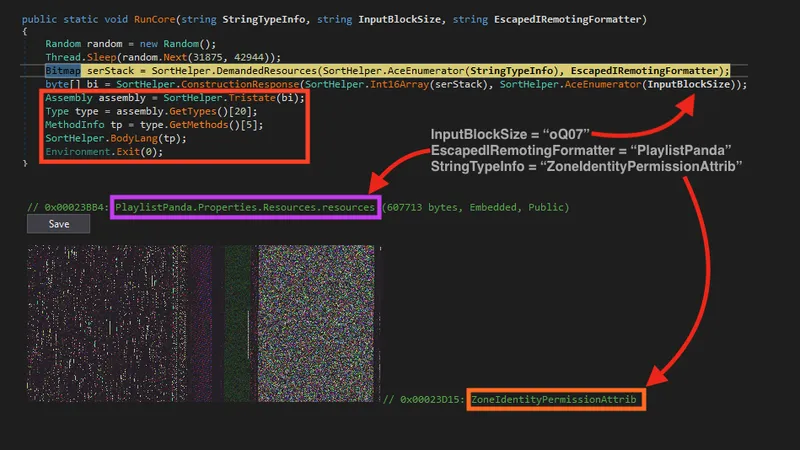This screenshot has height=450, width=800.
Task: Click the Tristate method call
Action: tap(252, 98)
